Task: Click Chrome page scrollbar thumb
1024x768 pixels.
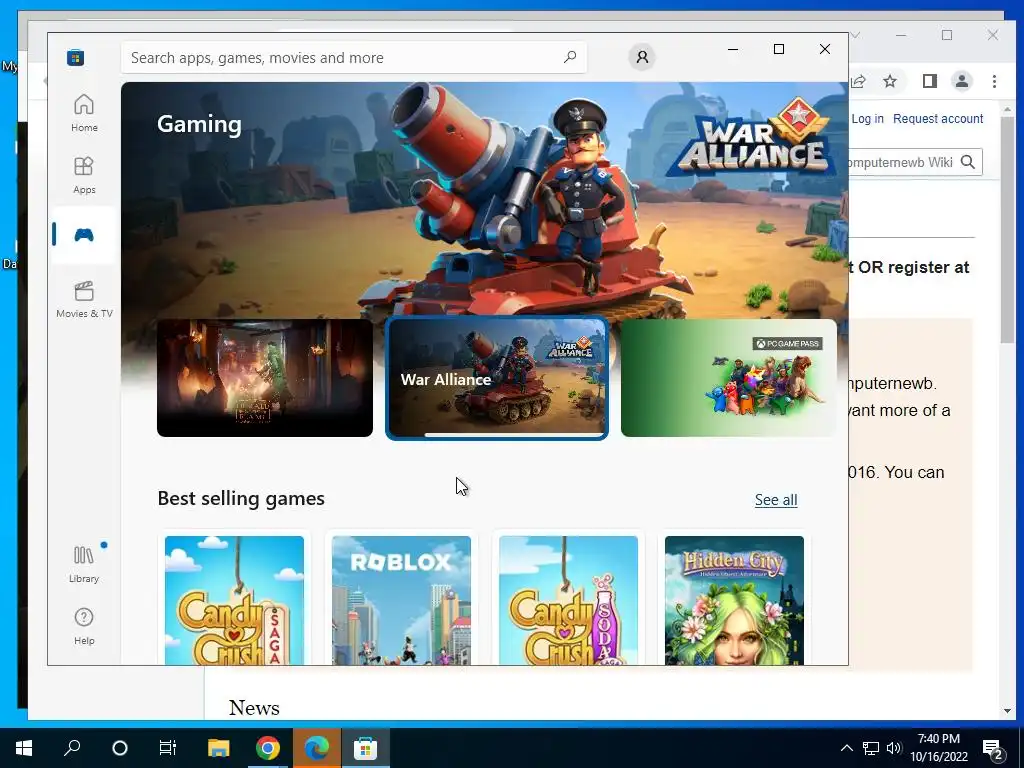Action: point(1007,229)
